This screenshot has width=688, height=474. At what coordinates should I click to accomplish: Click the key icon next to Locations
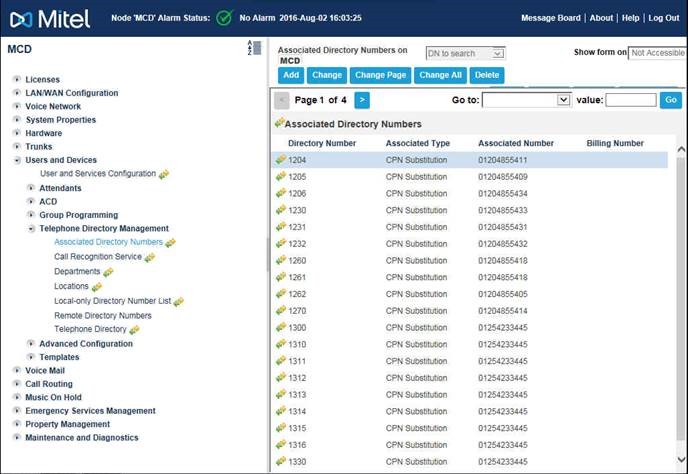tap(97, 287)
